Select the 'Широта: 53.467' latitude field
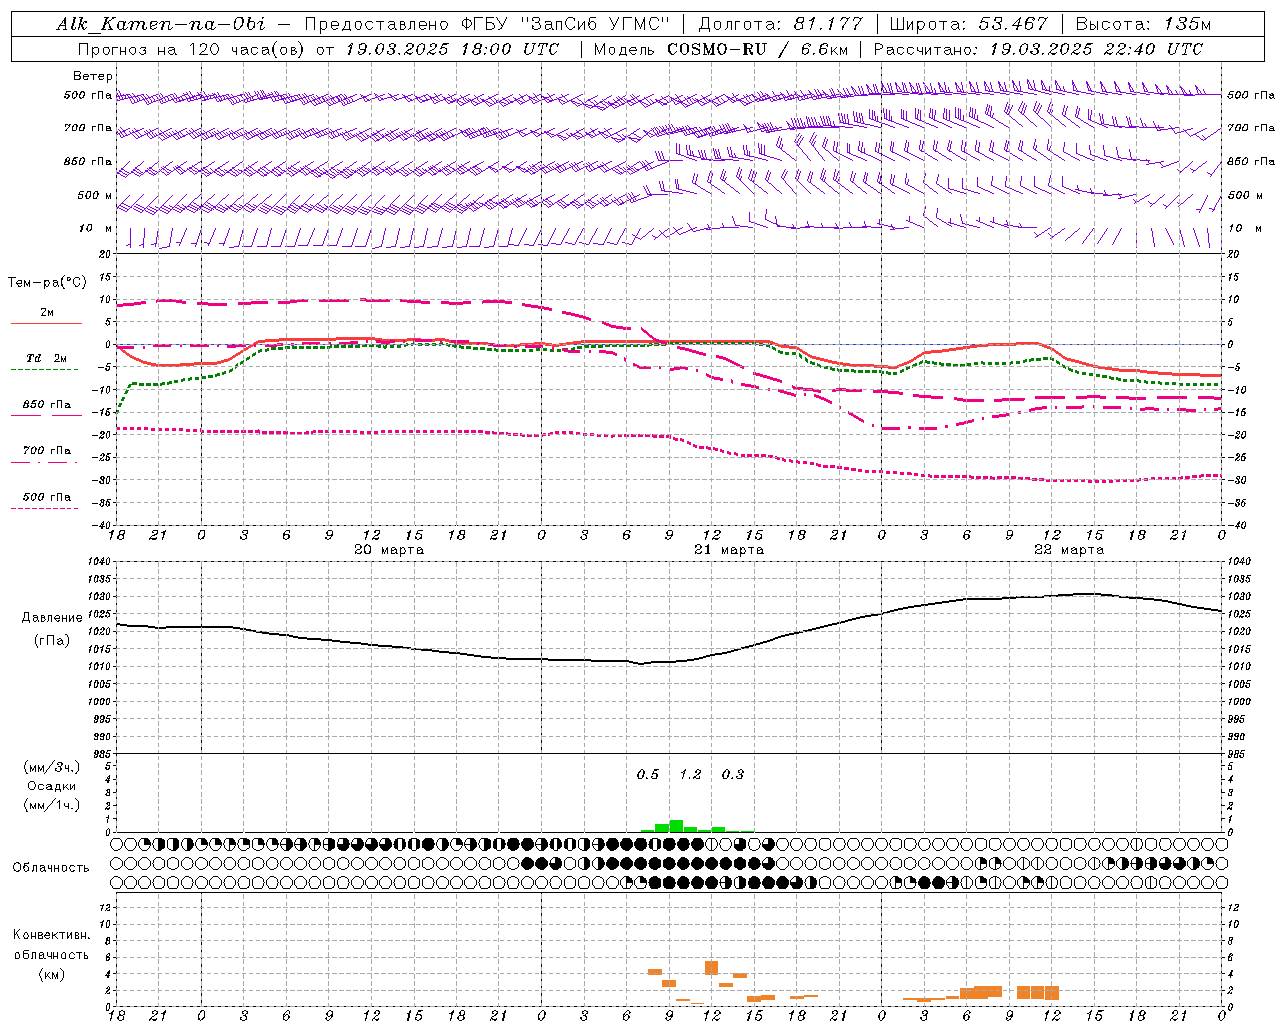Viewport: 1280px width, 1024px height. 968,24
